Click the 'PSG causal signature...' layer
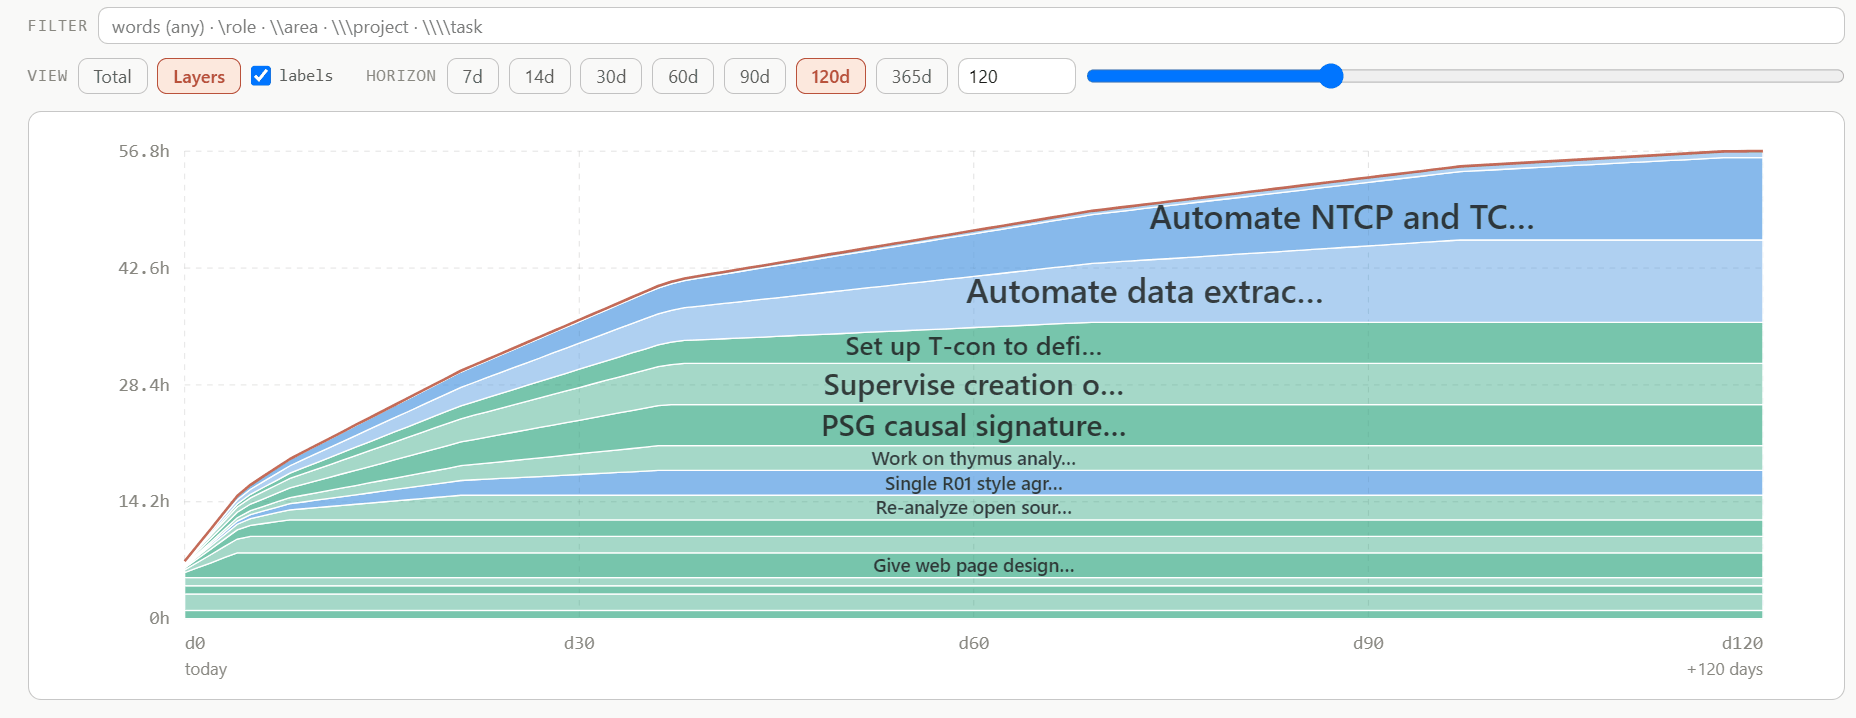Viewport: 1856px width, 718px height. click(973, 426)
